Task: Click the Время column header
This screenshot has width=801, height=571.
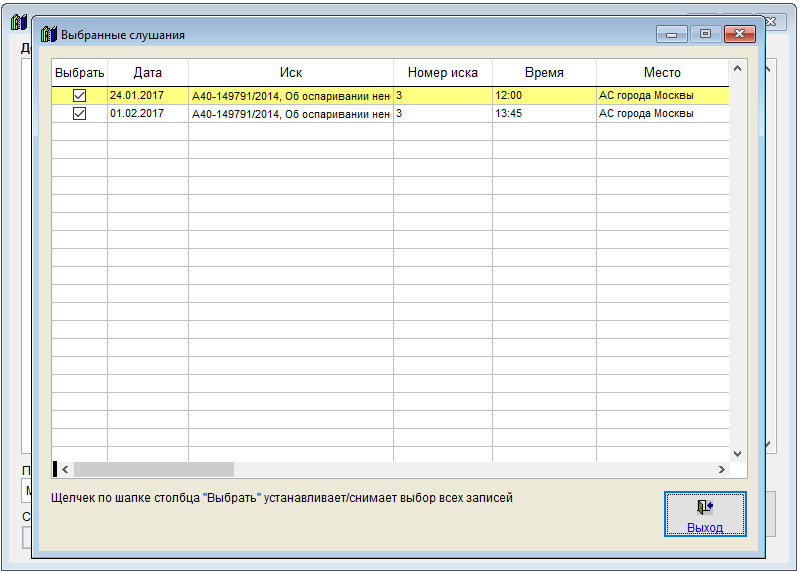Action: click(x=544, y=73)
